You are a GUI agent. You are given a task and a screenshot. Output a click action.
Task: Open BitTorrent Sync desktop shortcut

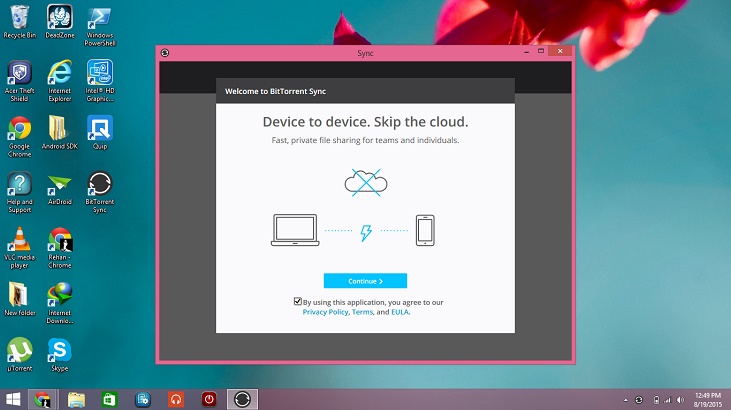(100, 185)
